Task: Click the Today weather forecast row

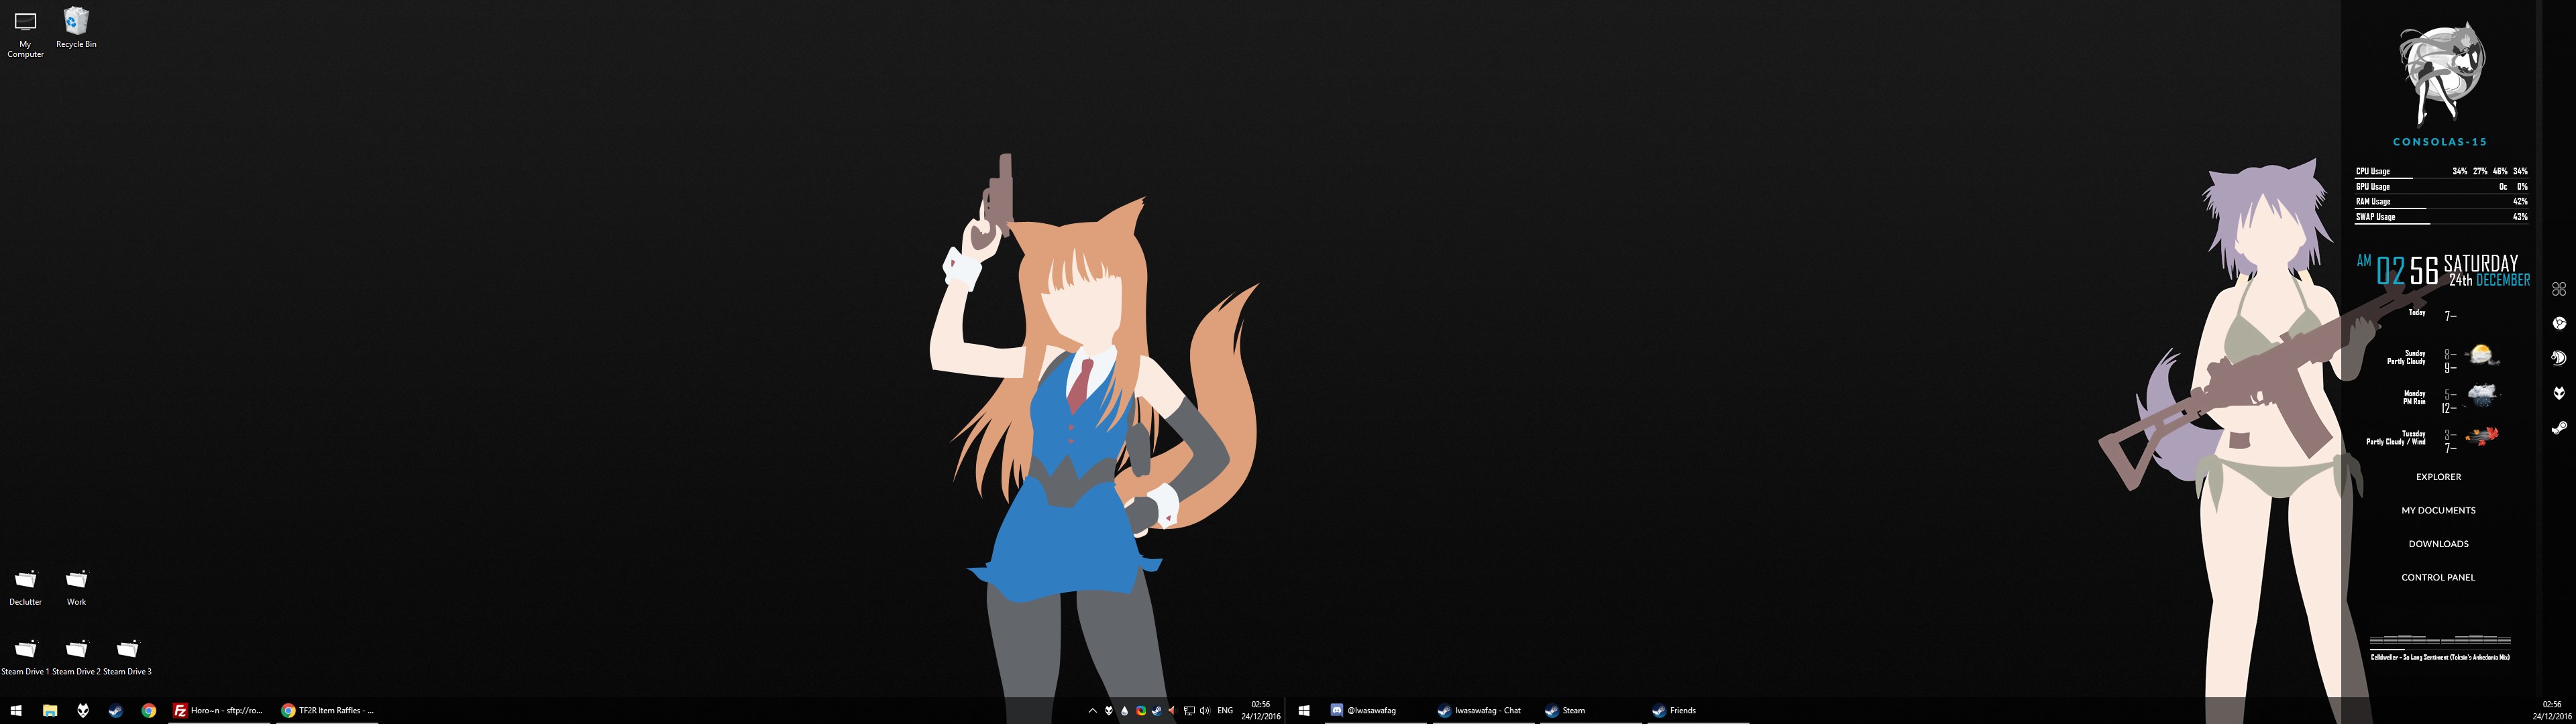Action: (2432, 315)
